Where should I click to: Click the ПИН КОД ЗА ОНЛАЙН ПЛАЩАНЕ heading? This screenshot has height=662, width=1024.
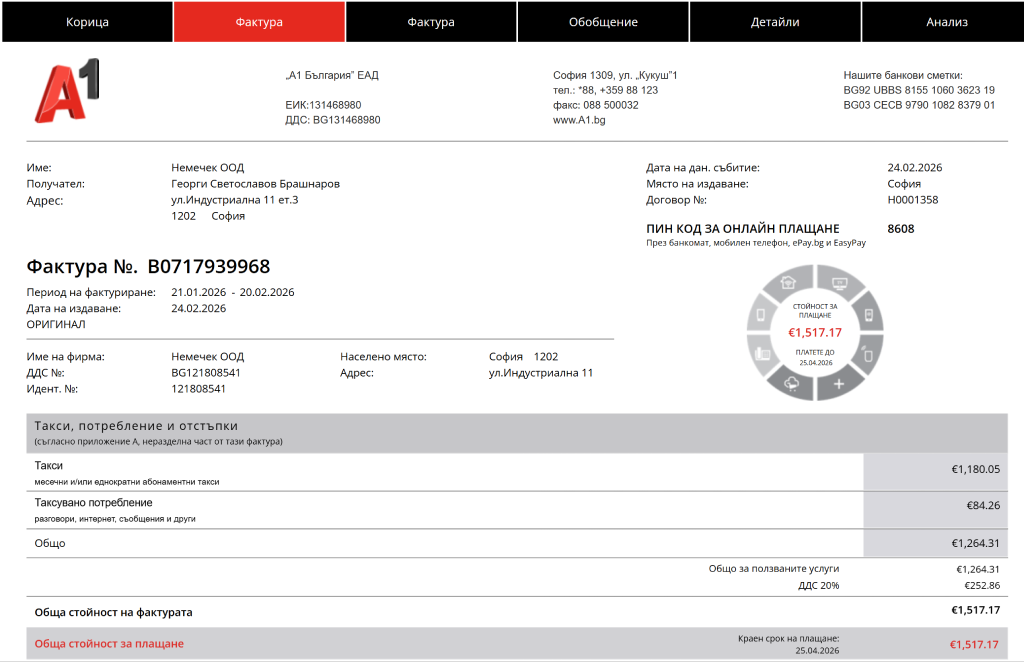point(743,229)
